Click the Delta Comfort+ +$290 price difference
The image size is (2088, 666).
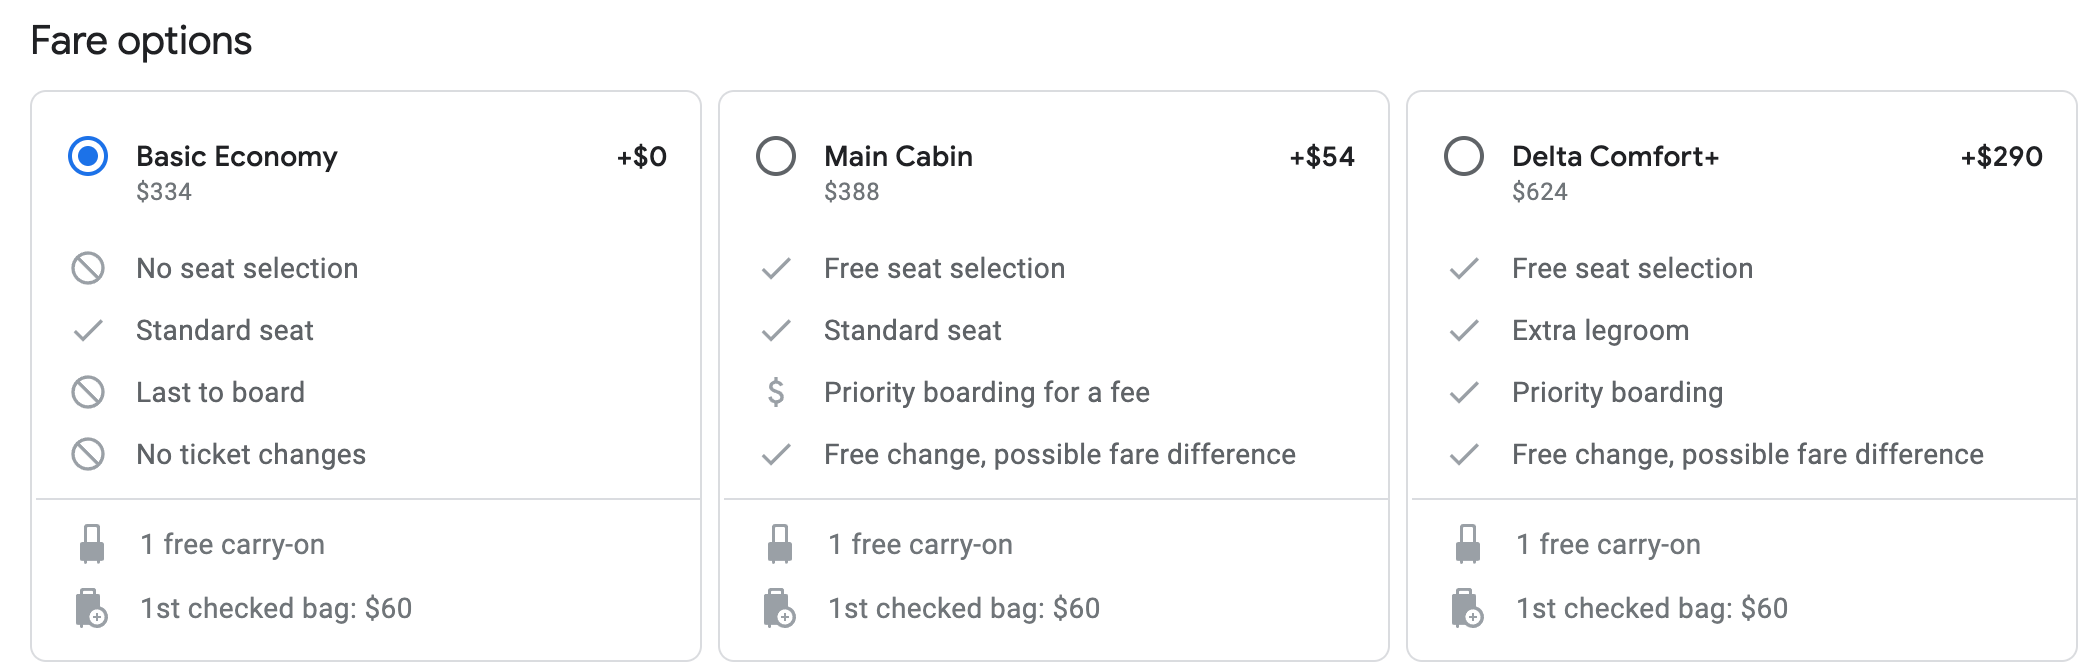(x=2001, y=156)
